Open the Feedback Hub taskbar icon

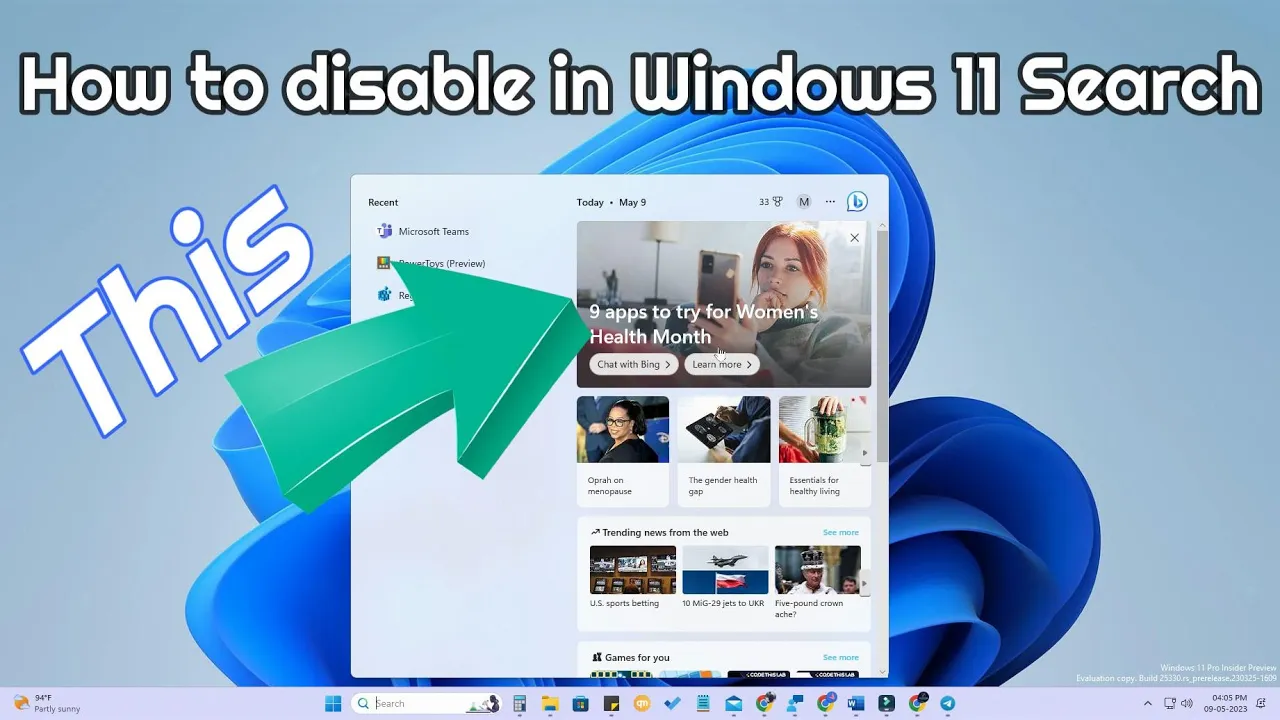794,703
